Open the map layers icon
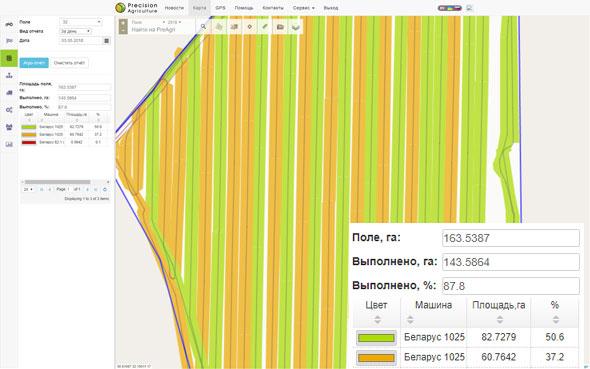This screenshot has height=369, width=590. pyautogui.click(x=295, y=27)
